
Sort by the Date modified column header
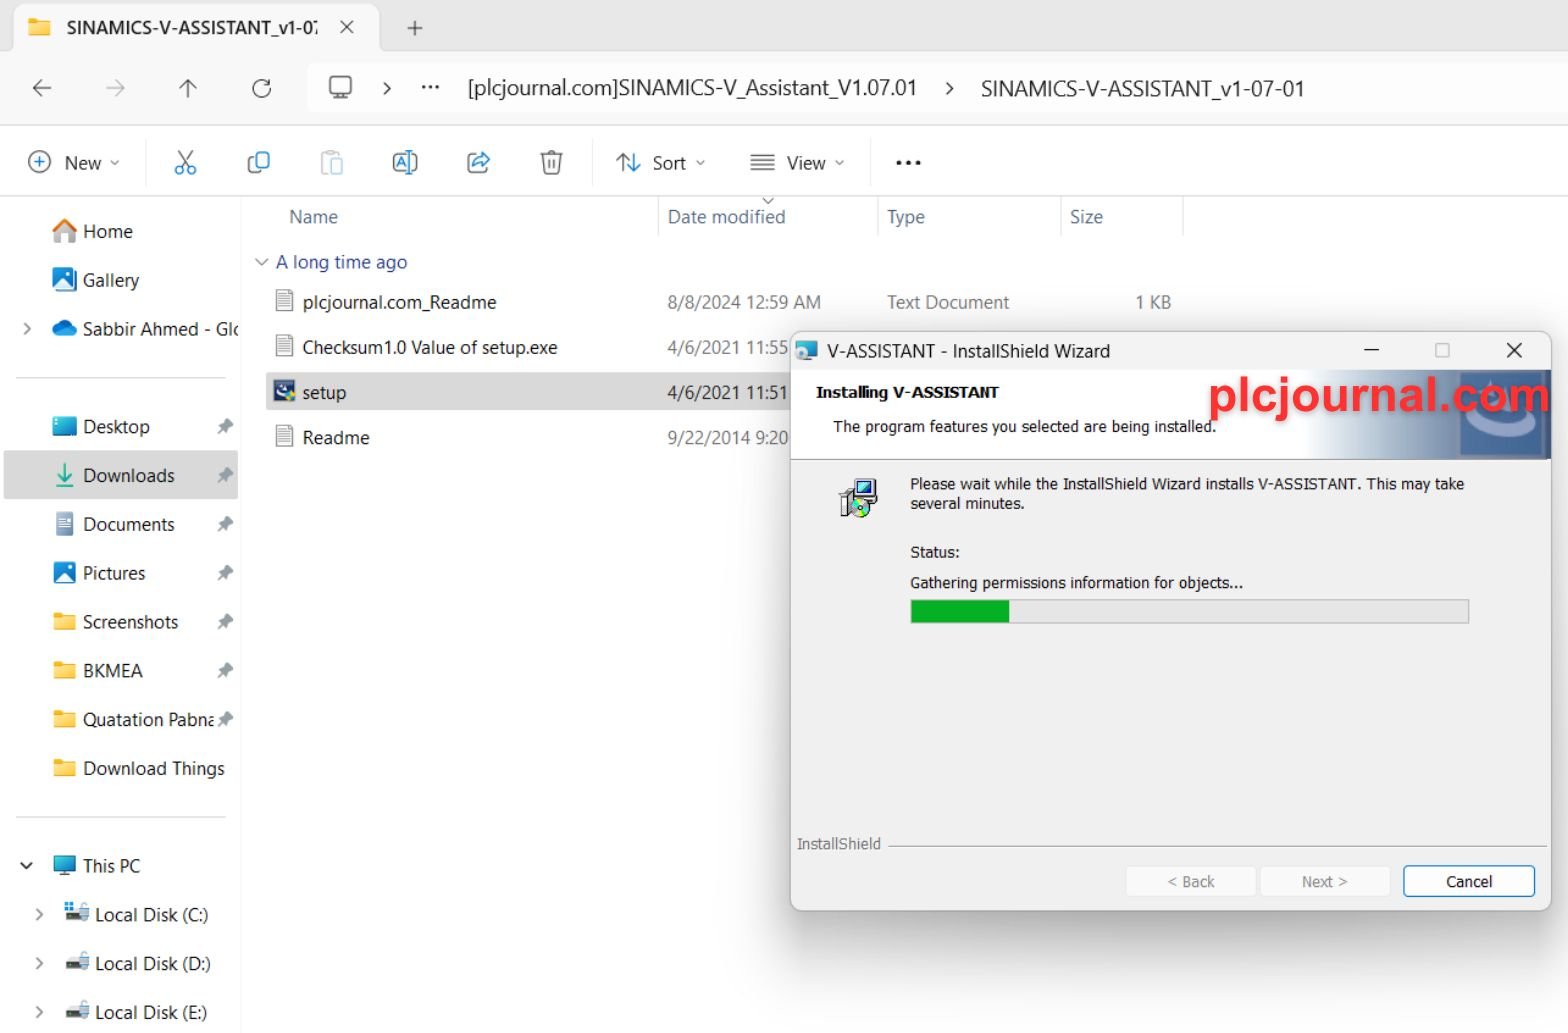click(727, 217)
